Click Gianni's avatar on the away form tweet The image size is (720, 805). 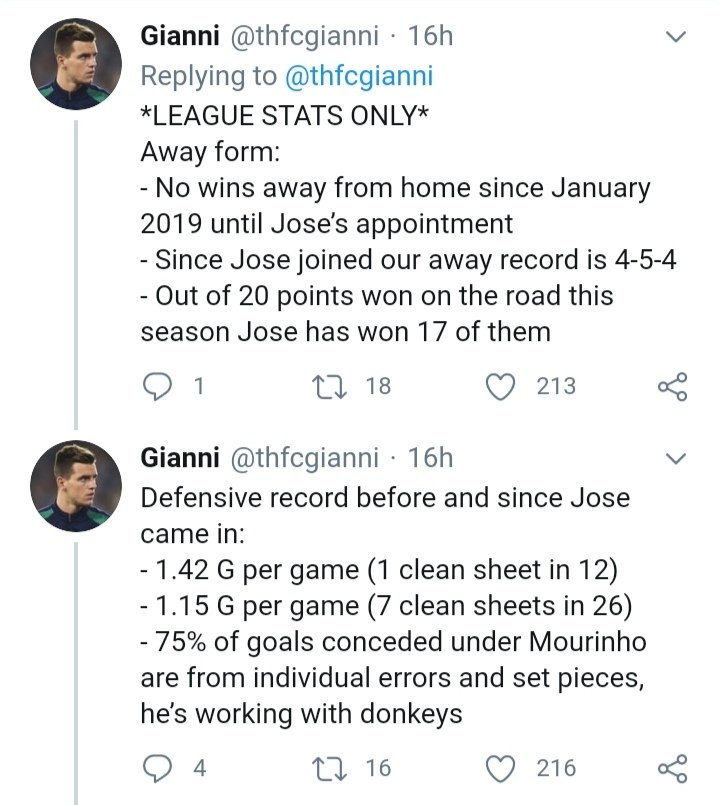pos(76,65)
